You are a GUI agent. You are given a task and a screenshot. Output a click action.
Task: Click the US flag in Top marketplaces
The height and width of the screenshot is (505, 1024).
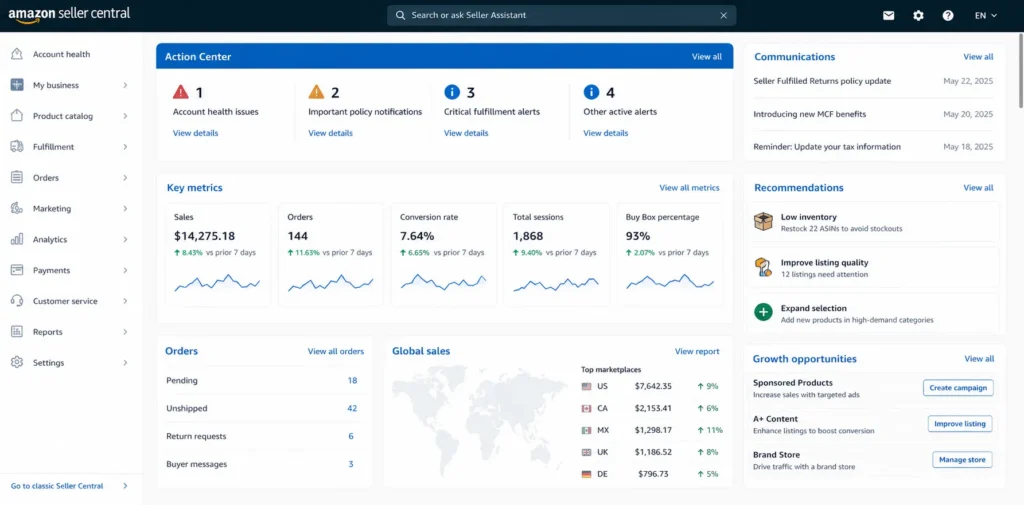pos(586,387)
